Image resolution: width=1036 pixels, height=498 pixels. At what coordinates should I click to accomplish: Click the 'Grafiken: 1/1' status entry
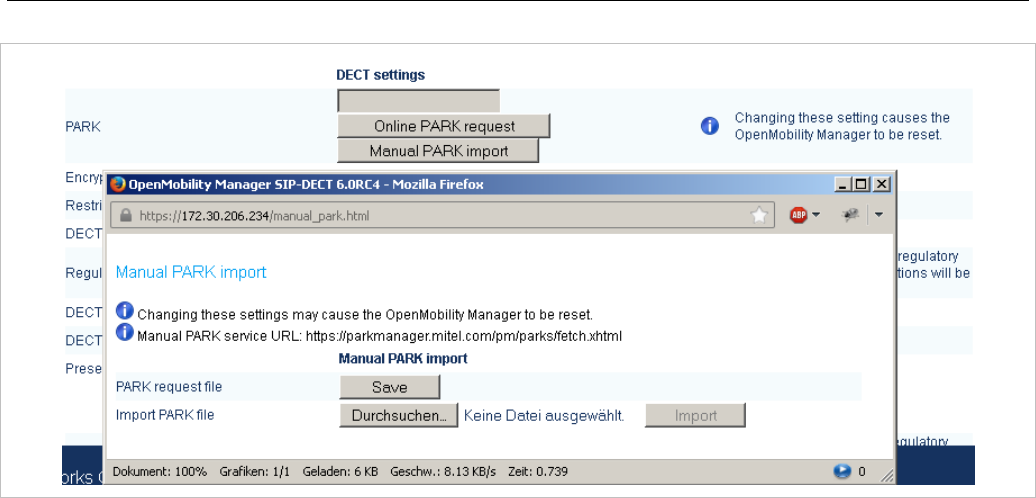(255, 472)
